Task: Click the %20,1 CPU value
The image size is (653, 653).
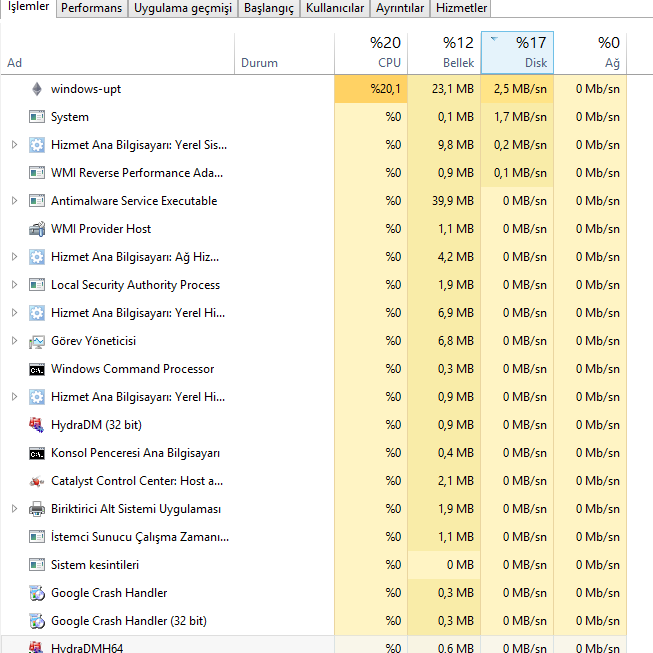Action: pyautogui.click(x=385, y=89)
